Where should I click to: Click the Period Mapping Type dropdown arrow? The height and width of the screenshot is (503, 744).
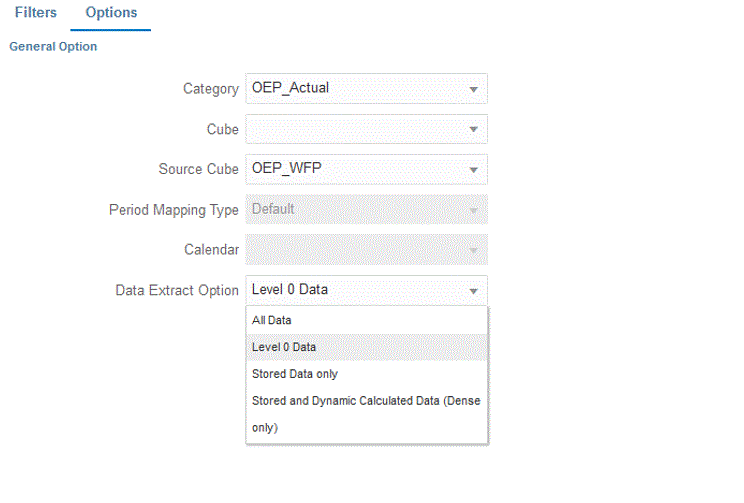point(473,210)
